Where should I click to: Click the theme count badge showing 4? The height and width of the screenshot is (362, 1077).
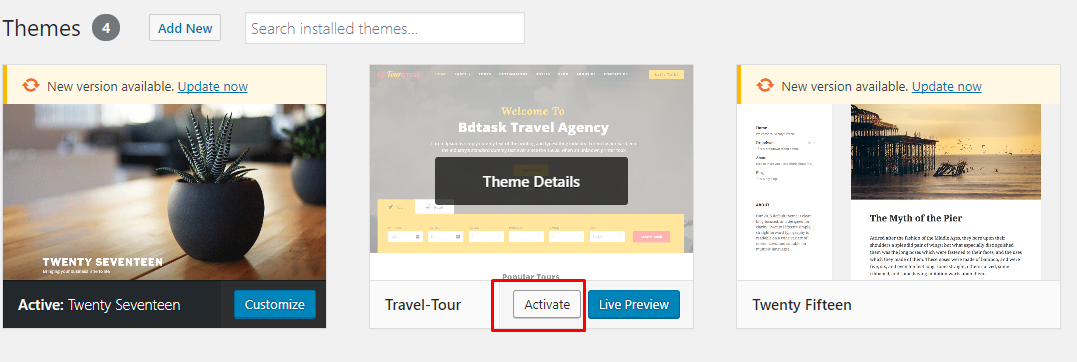[x=106, y=28]
